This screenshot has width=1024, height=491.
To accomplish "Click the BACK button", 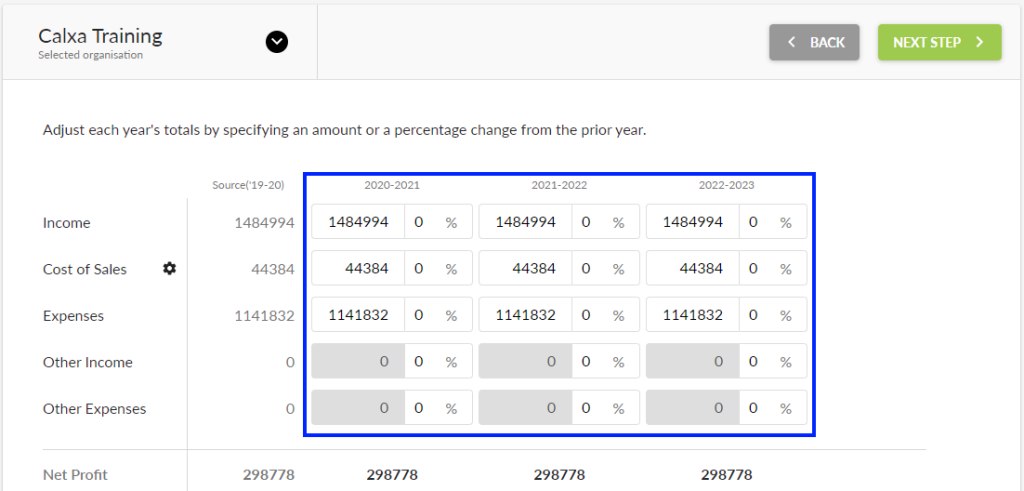I will 814,42.
